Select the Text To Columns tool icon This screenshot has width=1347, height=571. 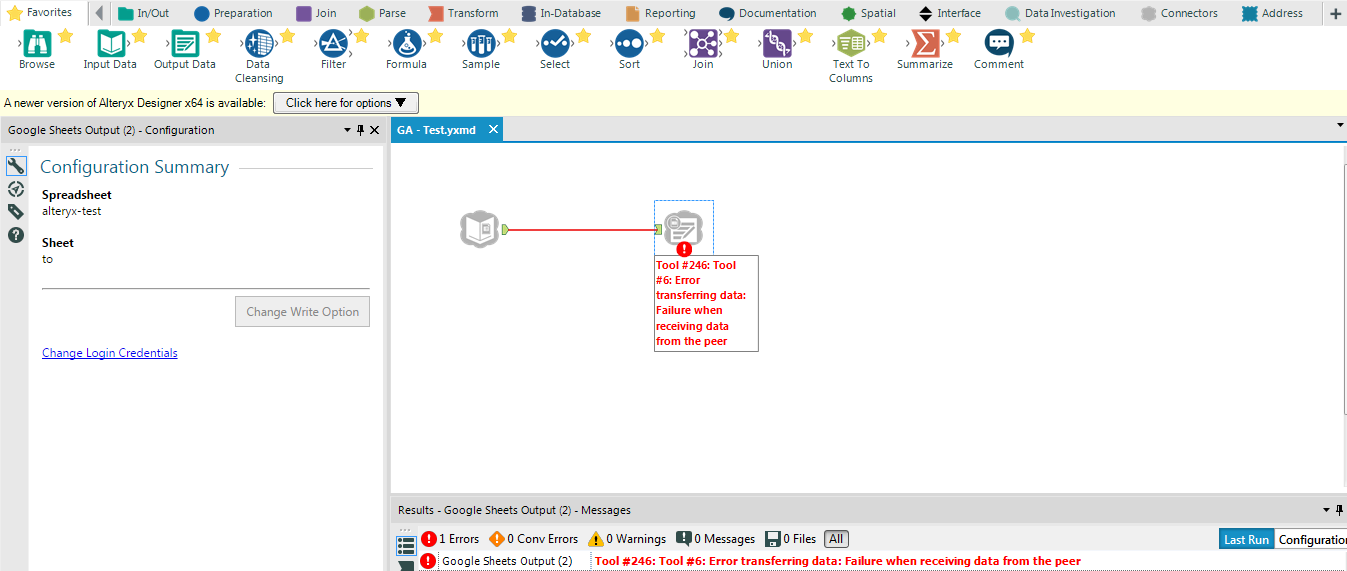(x=851, y=43)
